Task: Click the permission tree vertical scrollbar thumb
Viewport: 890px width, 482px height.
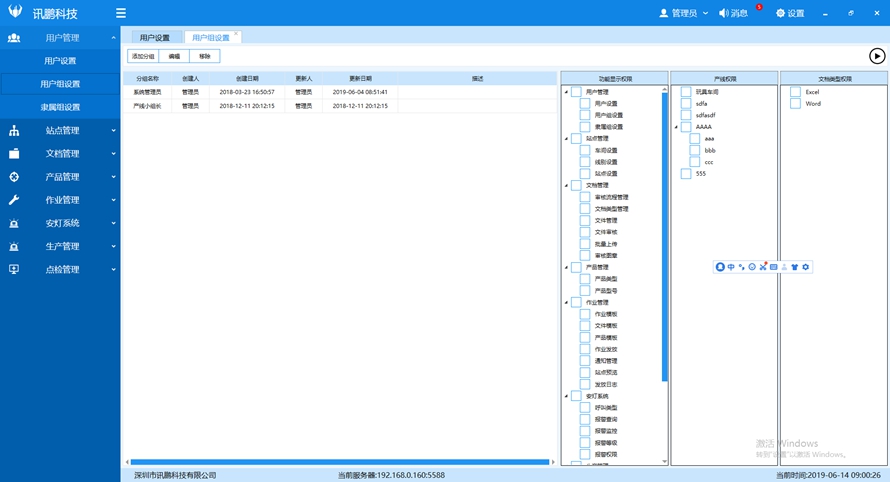Action: pyautogui.click(x=665, y=237)
